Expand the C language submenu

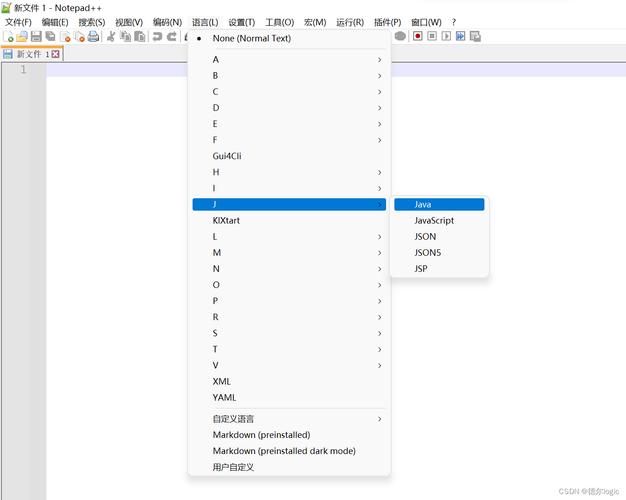(x=289, y=92)
